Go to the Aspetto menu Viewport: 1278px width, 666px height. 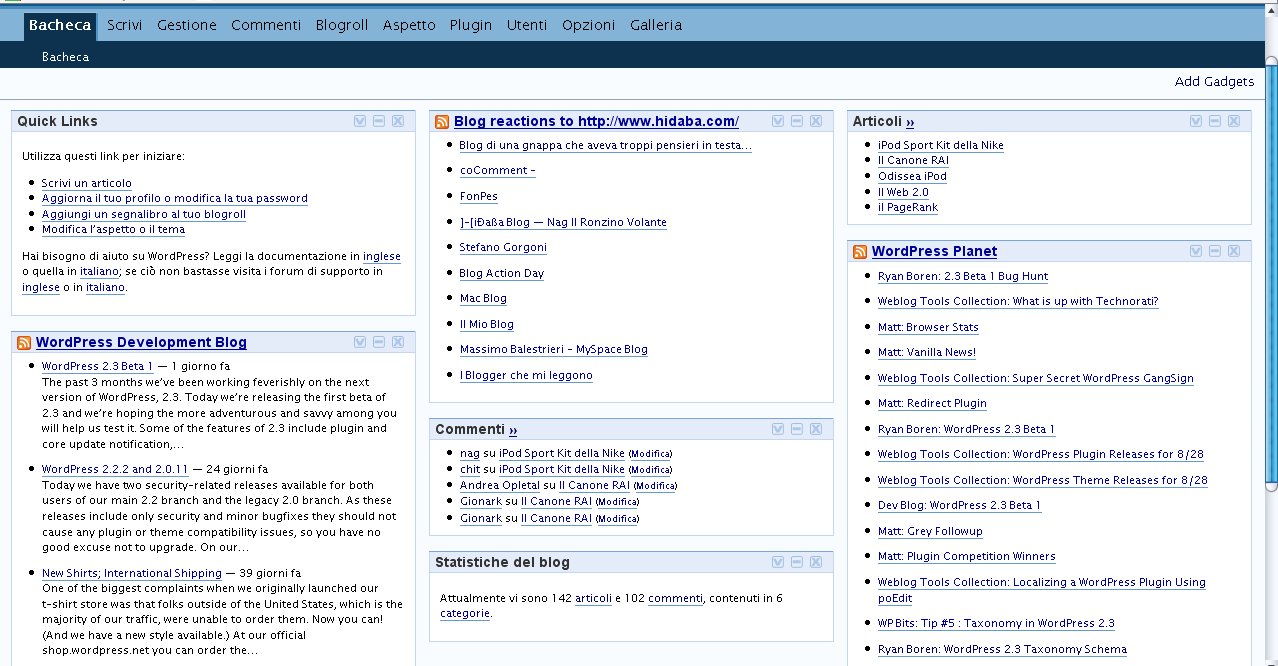409,25
